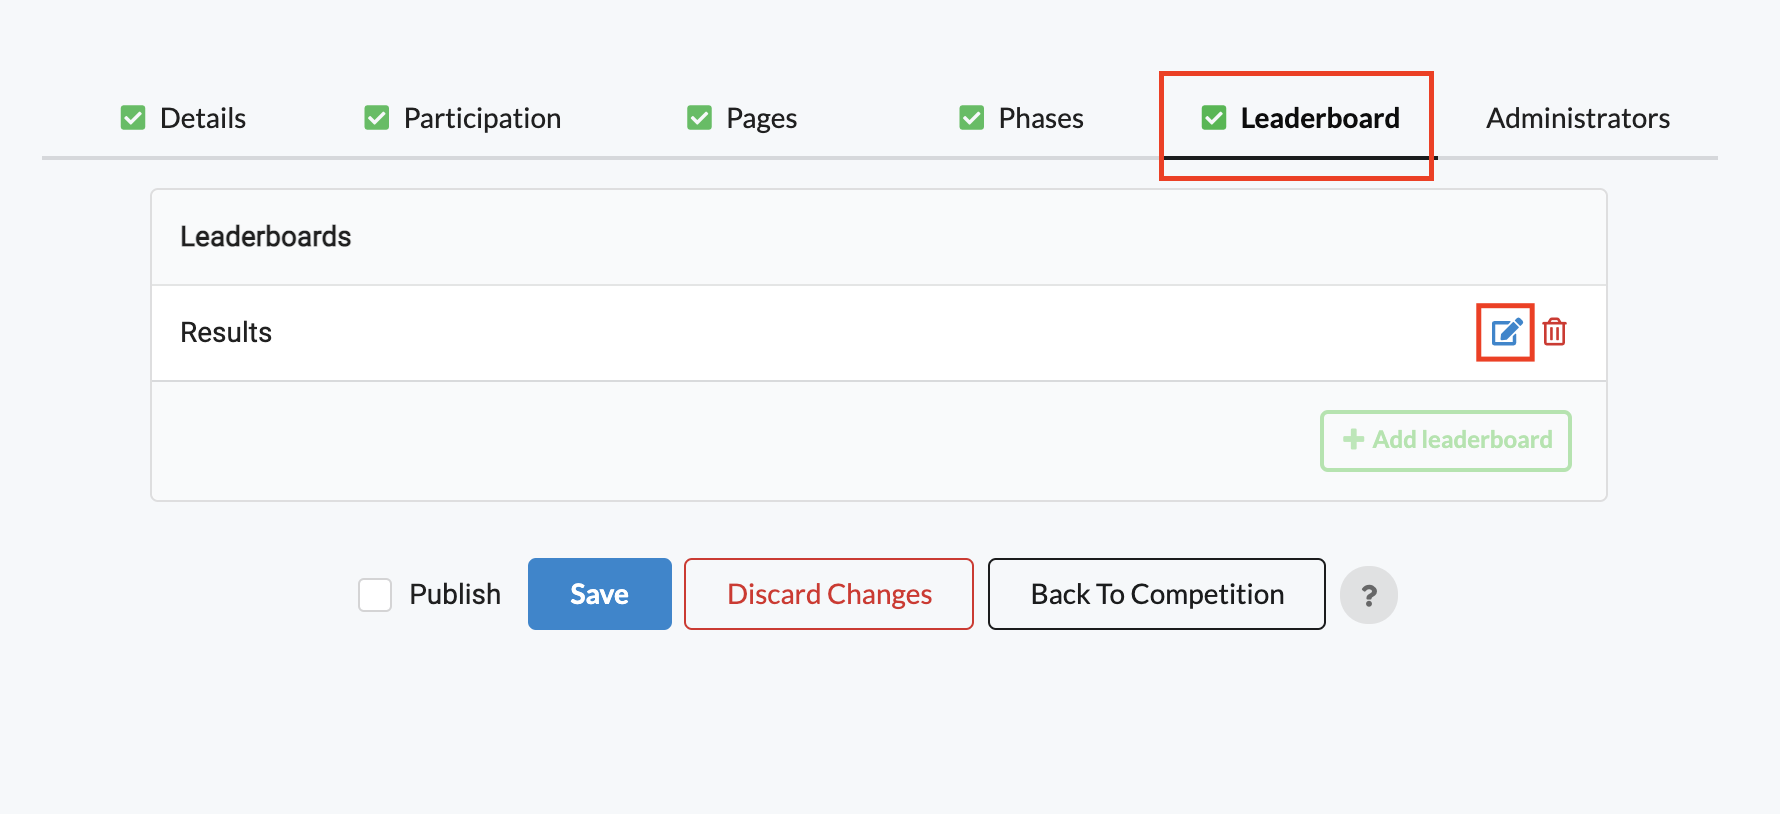Click the green checkmark beside Details
This screenshot has width=1780, height=814.
coord(133,117)
